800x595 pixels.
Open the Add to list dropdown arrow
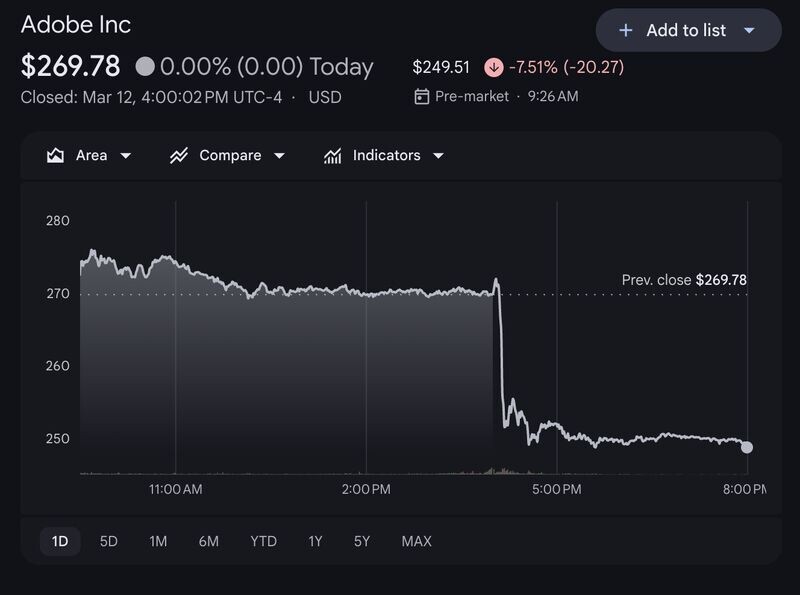749,31
